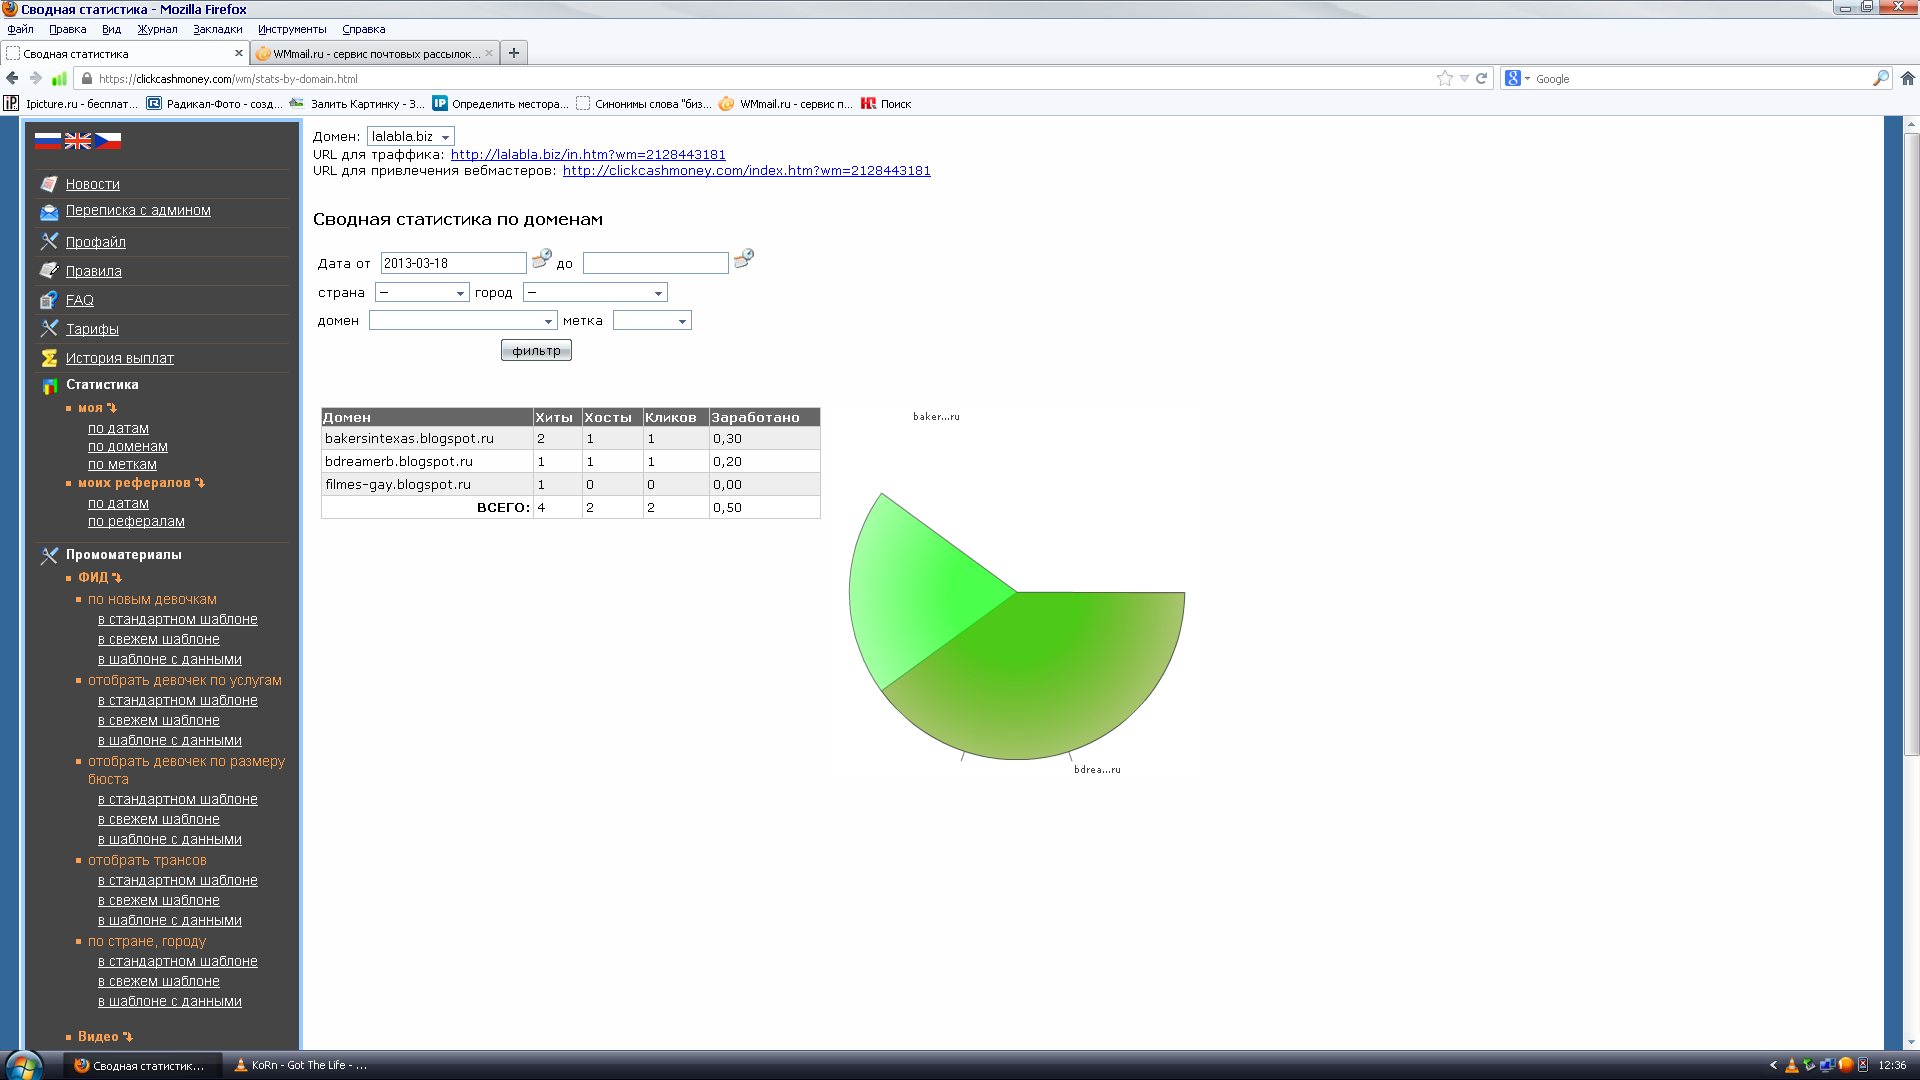Click the system clock in taskbar

pyautogui.click(x=1892, y=1065)
